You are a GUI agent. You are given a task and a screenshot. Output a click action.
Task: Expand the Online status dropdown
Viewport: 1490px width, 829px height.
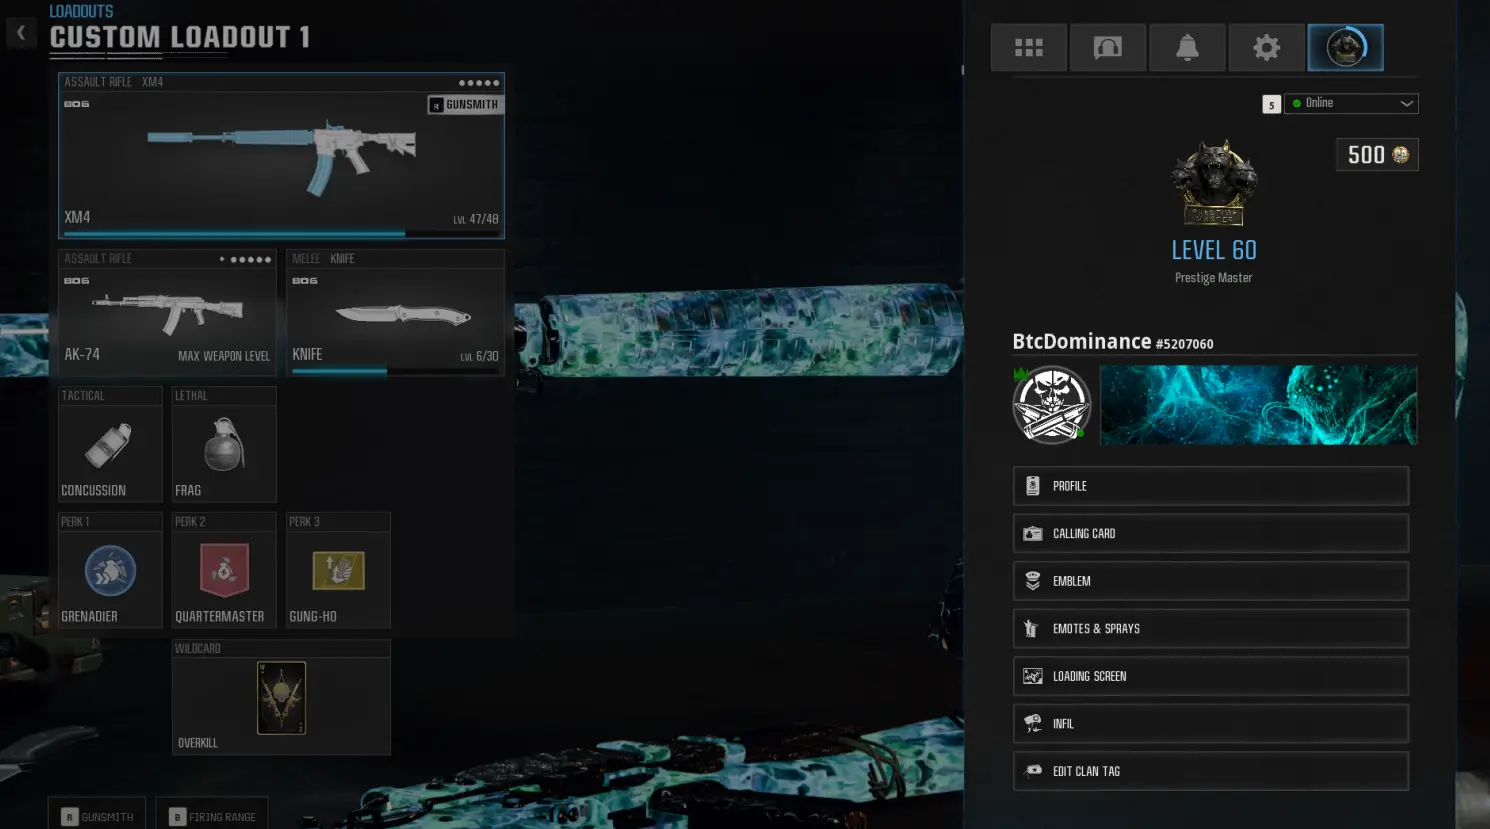click(x=1352, y=103)
